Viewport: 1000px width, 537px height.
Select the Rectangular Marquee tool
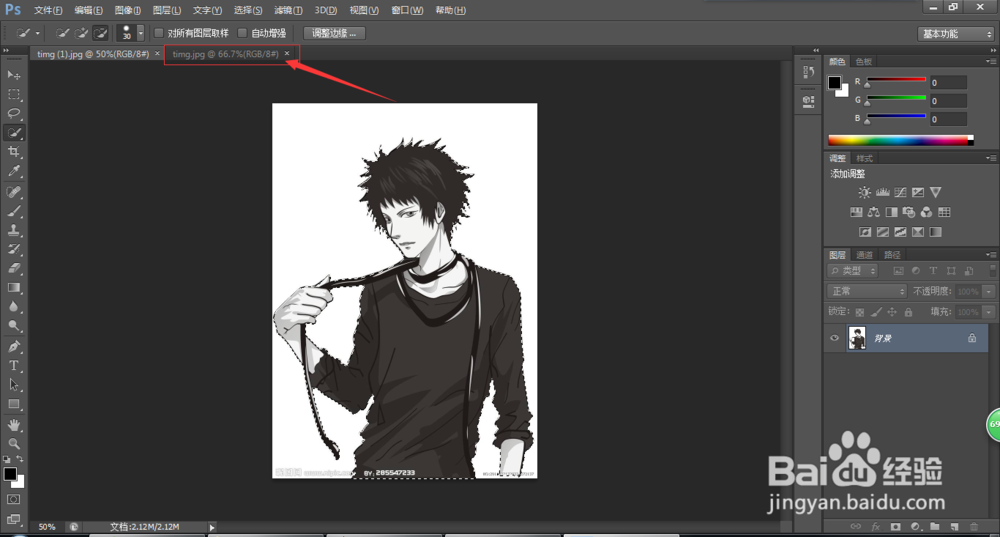pyautogui.click(x=13, y=94)
